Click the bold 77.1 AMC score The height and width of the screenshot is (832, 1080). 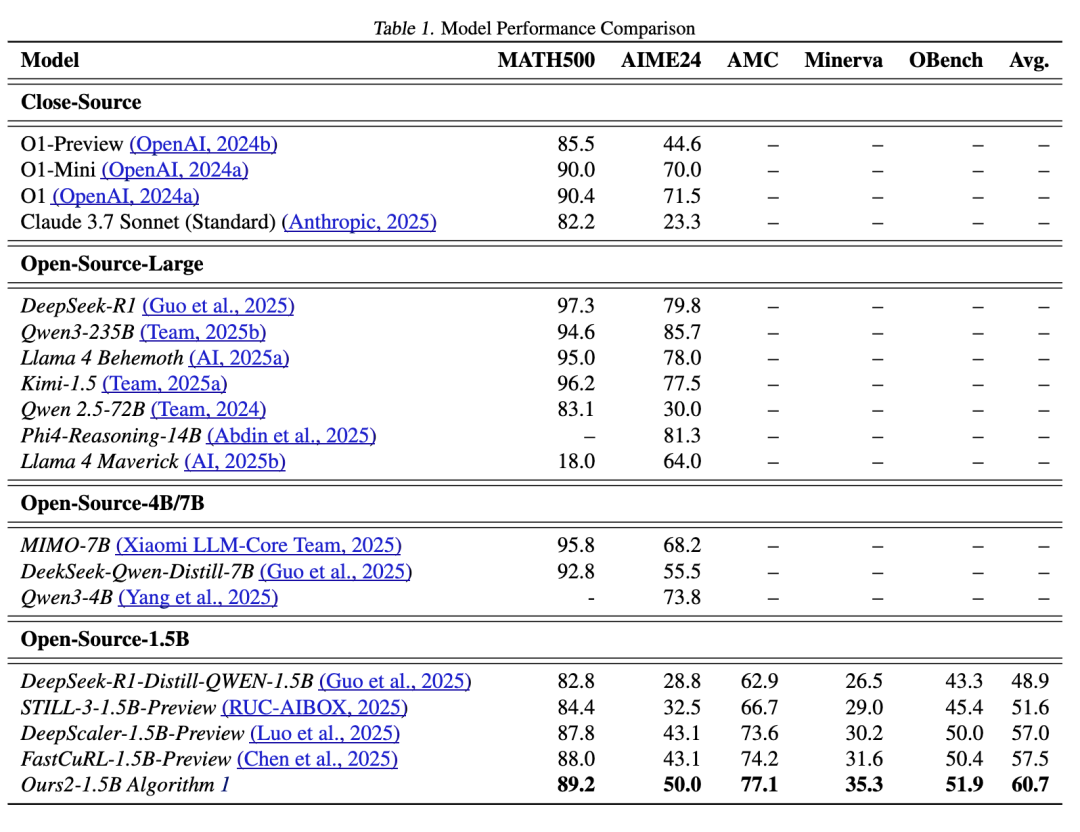click(x=759, y=785)
